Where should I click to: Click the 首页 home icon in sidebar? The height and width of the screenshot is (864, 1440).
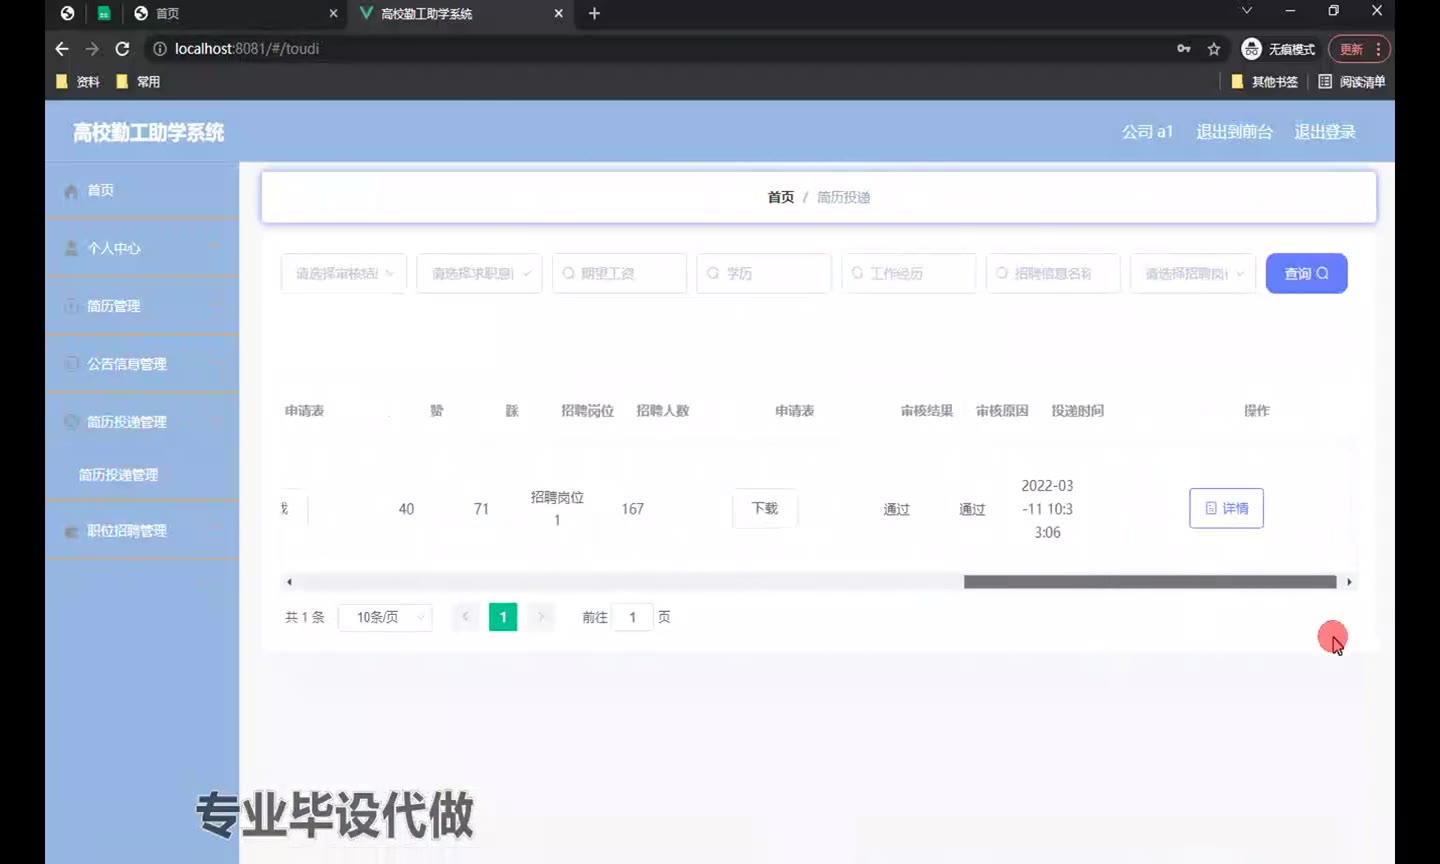tap(71, 191)
